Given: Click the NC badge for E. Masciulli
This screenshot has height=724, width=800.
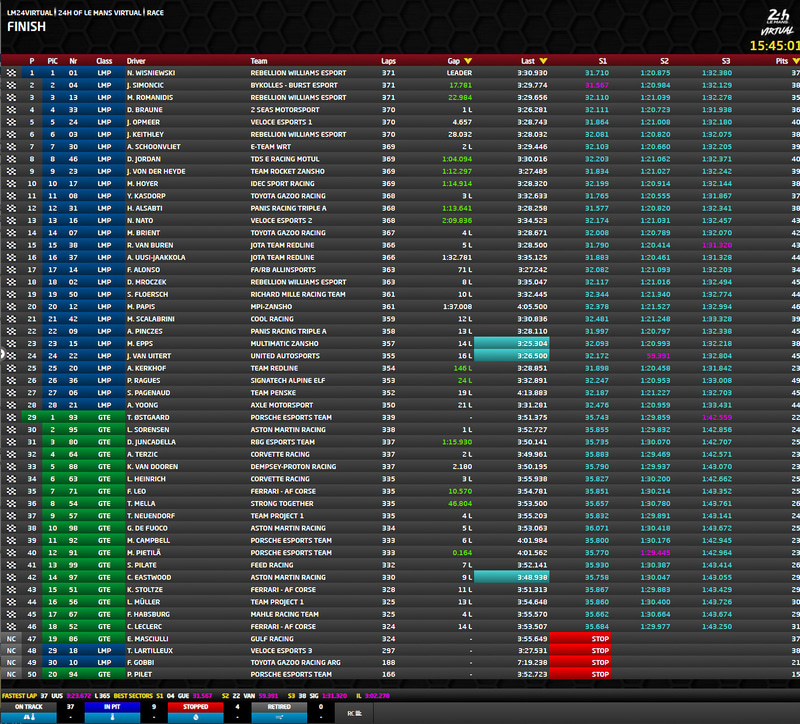Looking at the screenshot, I should [x=11, y=639].
